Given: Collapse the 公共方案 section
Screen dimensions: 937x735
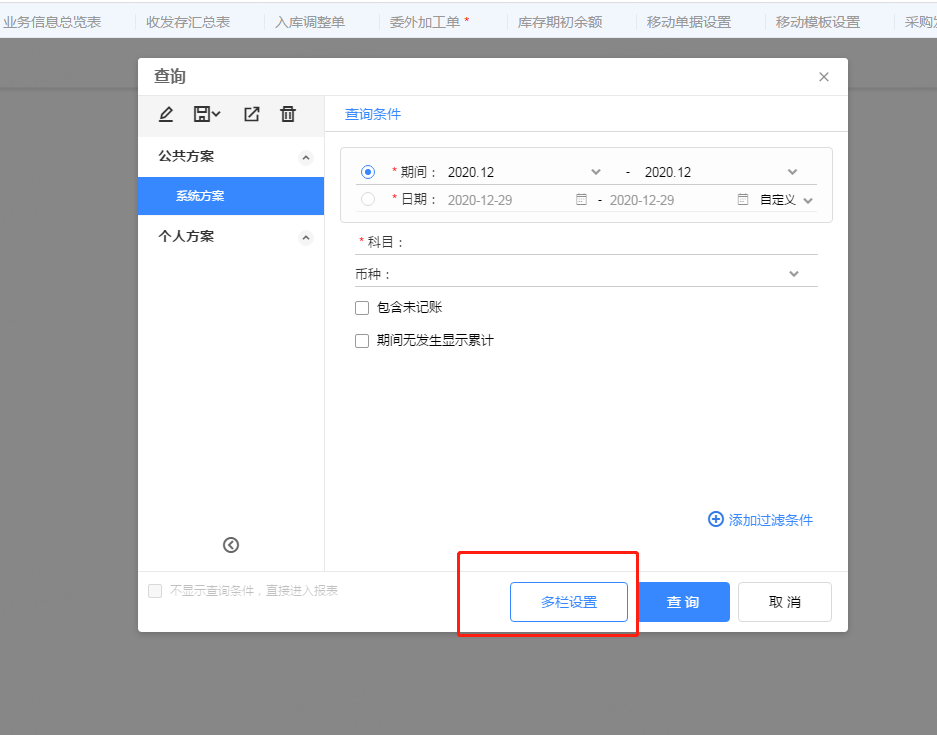Looking at the screenshot, I should pos(306,158).
